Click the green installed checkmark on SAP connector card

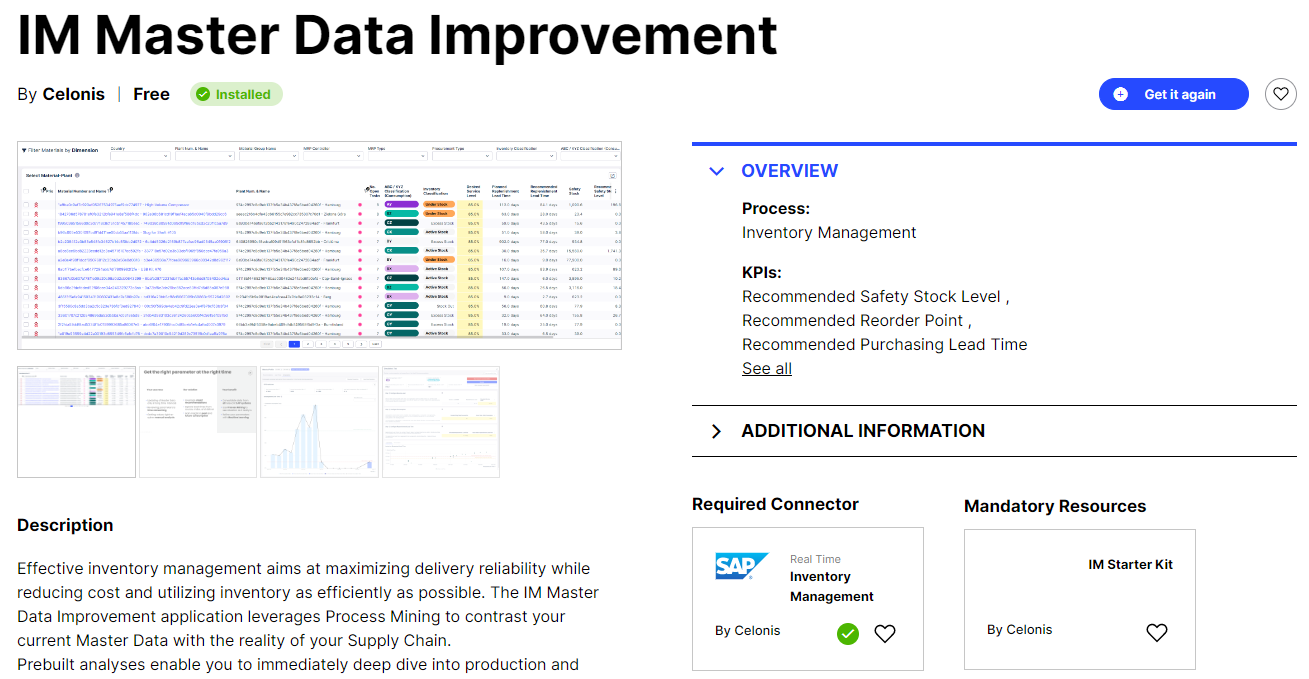847,633
